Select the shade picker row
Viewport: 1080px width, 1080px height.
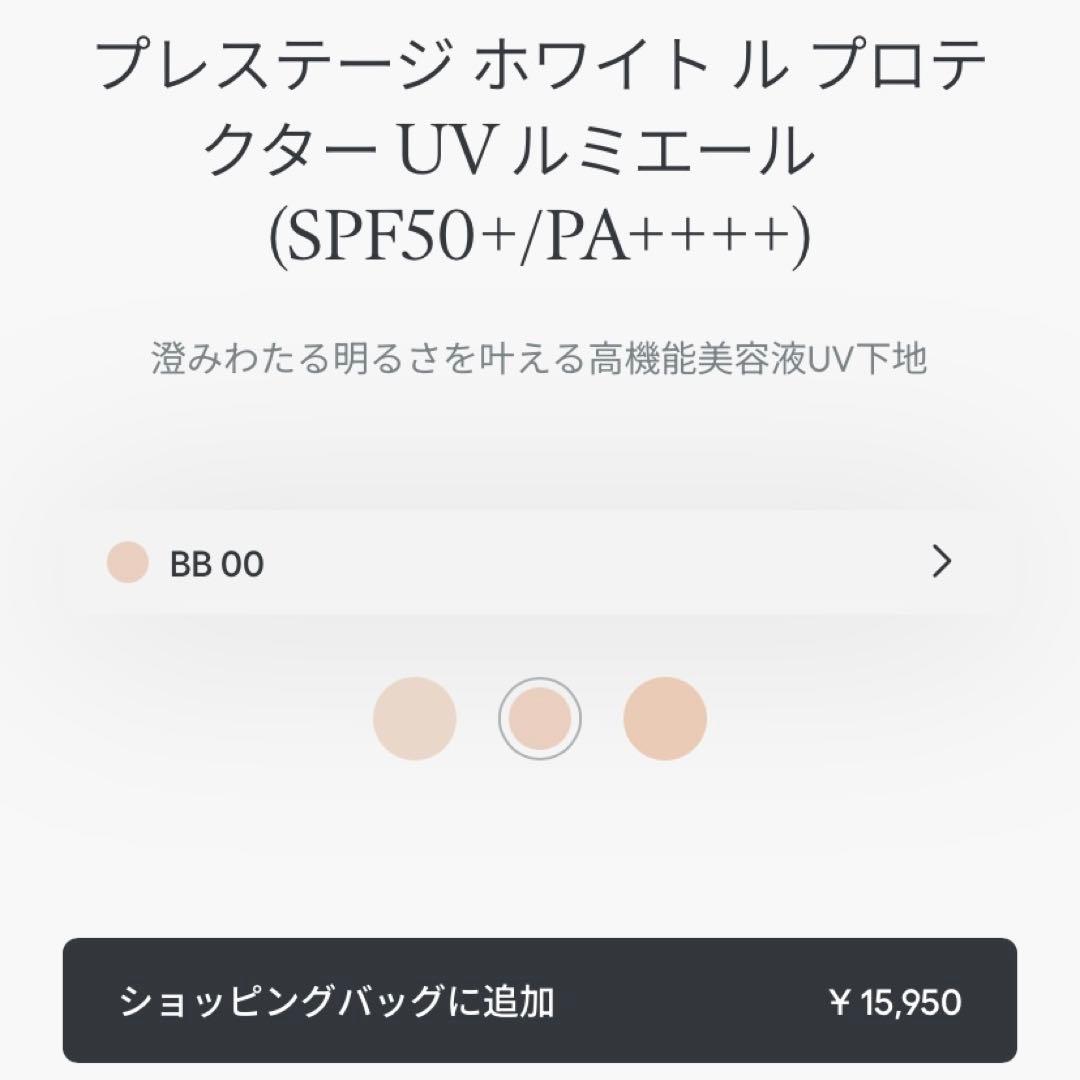coord(540,565)
